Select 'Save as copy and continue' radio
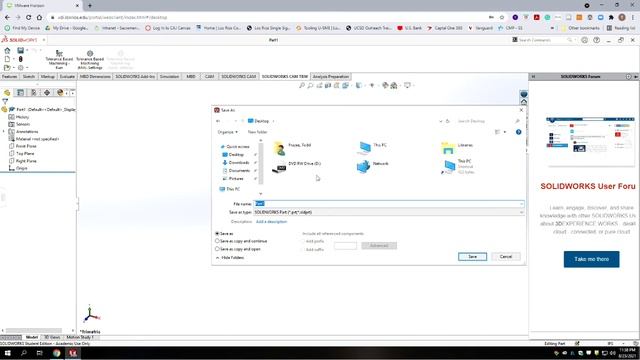Image resolution: width=640 pixels, height=360 pixels. tap(217, 241)
